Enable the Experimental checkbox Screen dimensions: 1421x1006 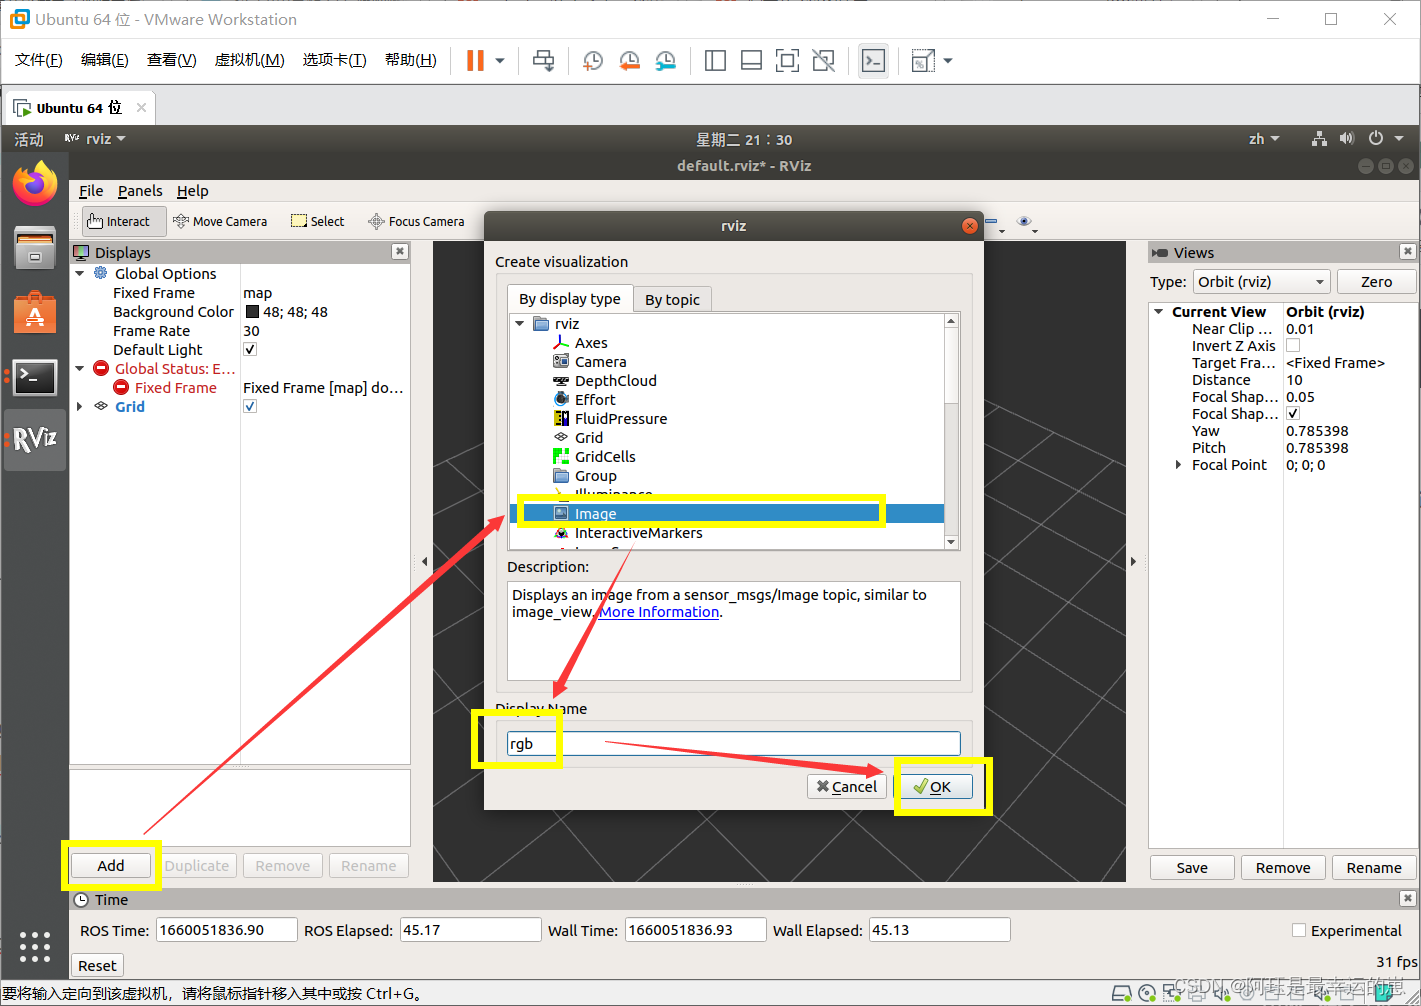pyautogui.click(x=1299, y=930)
